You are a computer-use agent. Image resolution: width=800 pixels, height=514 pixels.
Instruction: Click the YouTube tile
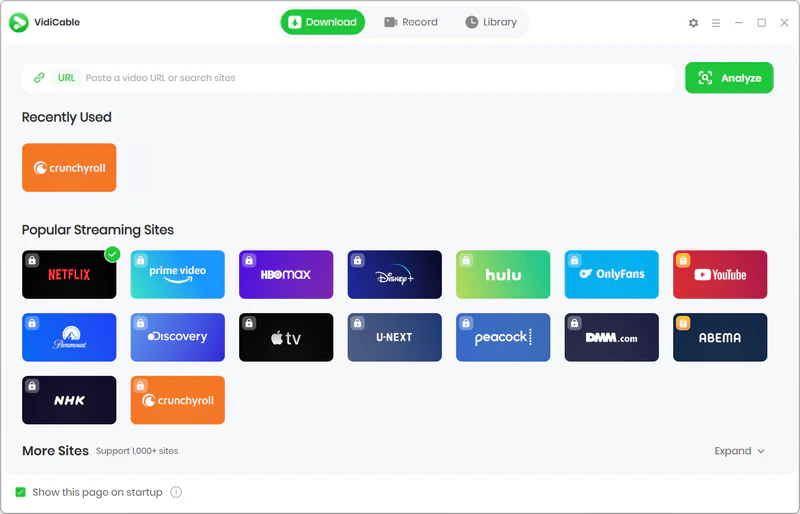(x=720, y=274)
